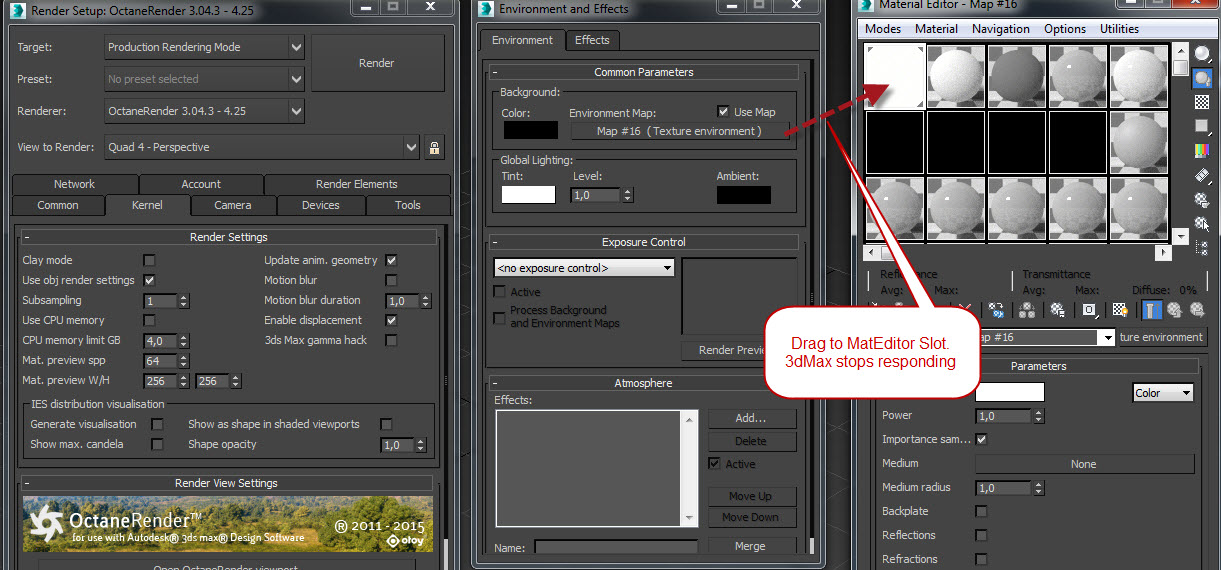1221x570 pixels.
Task: Click the Power value field
Action: (x=1004, y=416)
